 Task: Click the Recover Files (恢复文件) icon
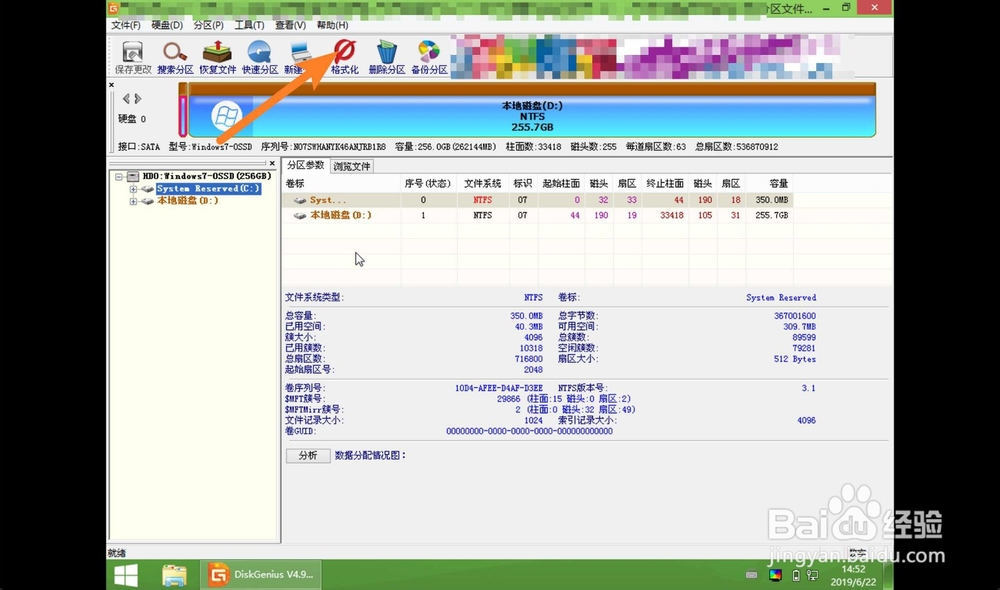217,57
